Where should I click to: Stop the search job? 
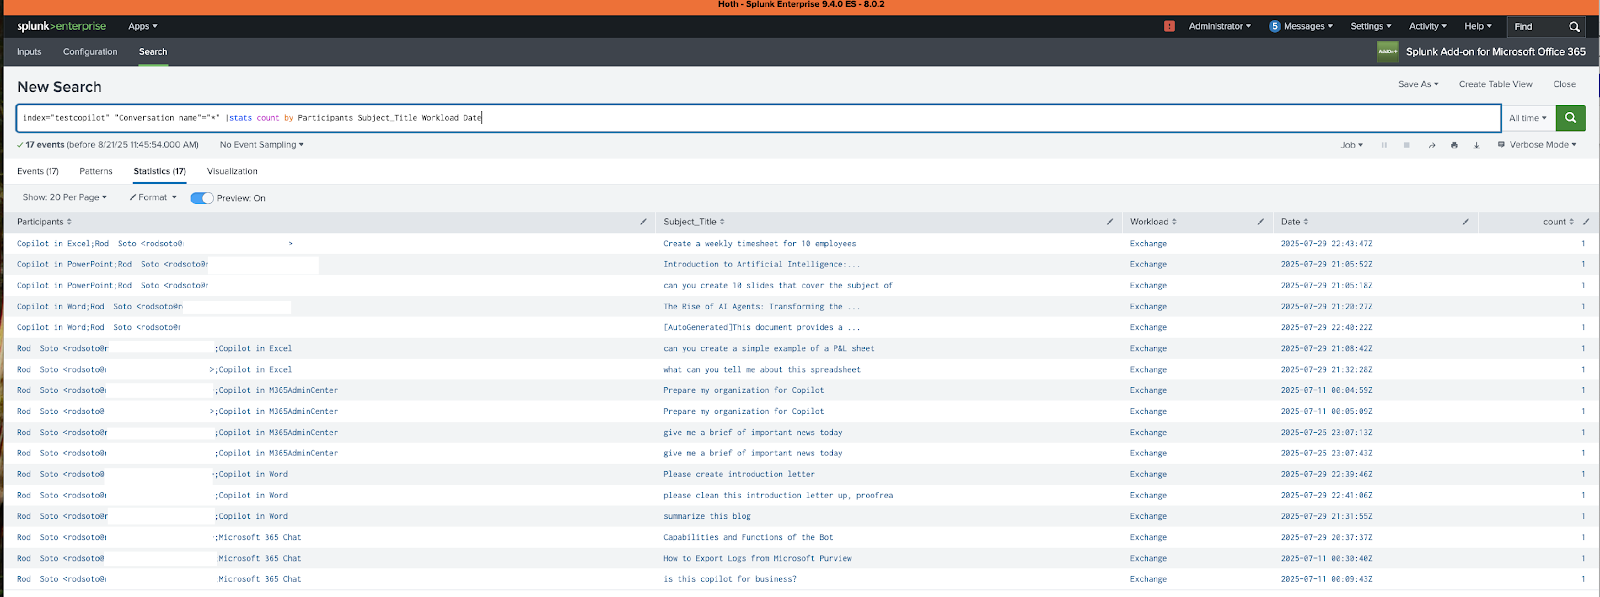pyautogui.click(x=1406, y=145)
